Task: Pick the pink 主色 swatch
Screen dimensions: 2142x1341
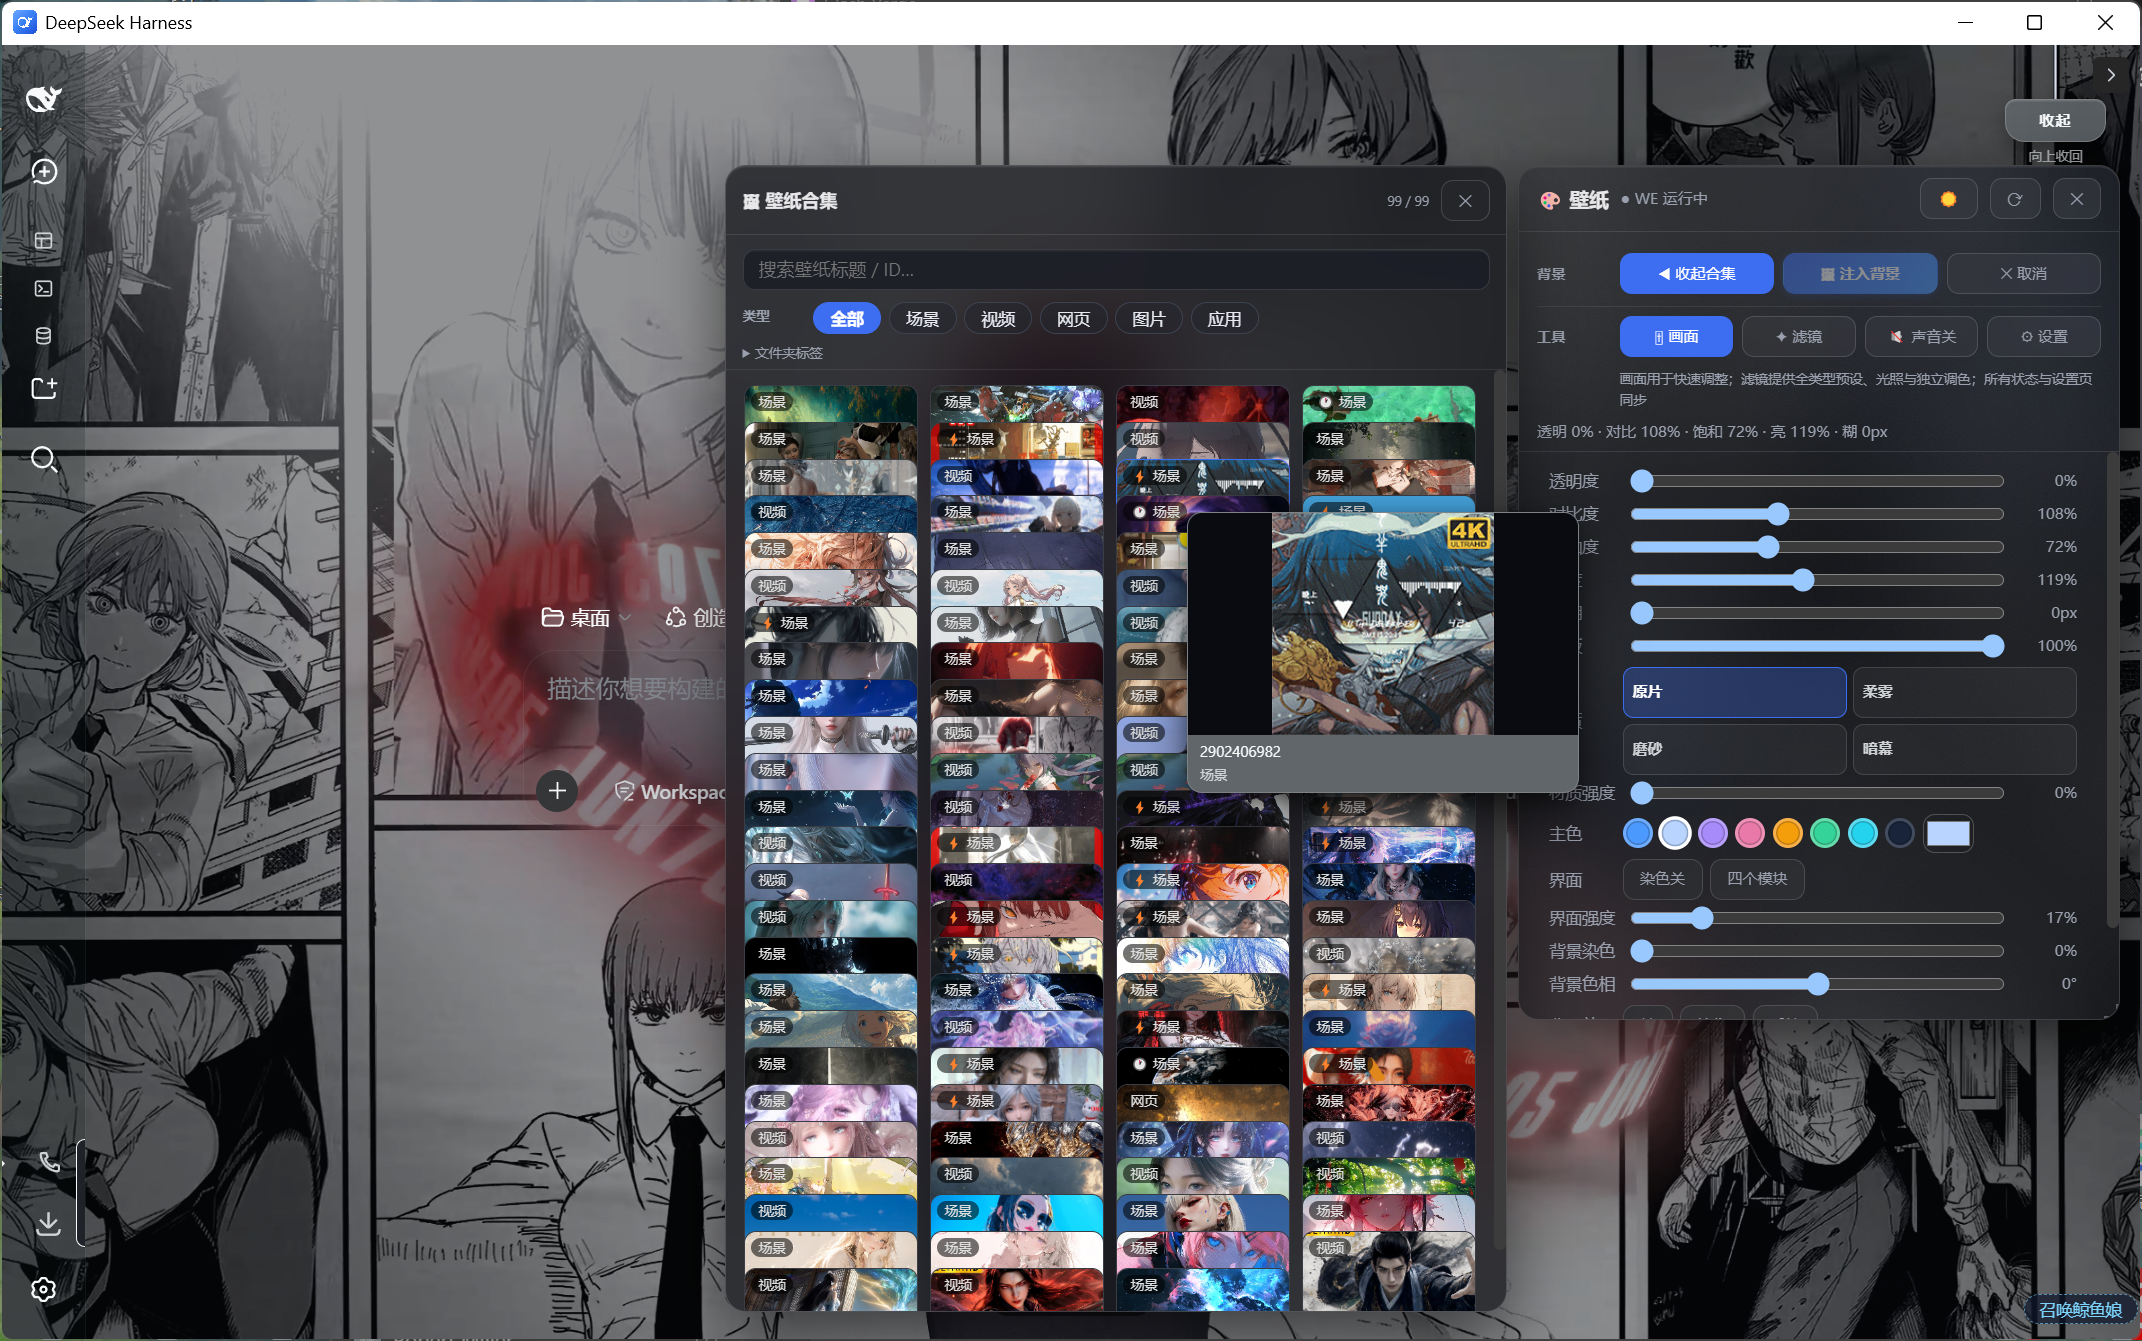Action: 1750,833
